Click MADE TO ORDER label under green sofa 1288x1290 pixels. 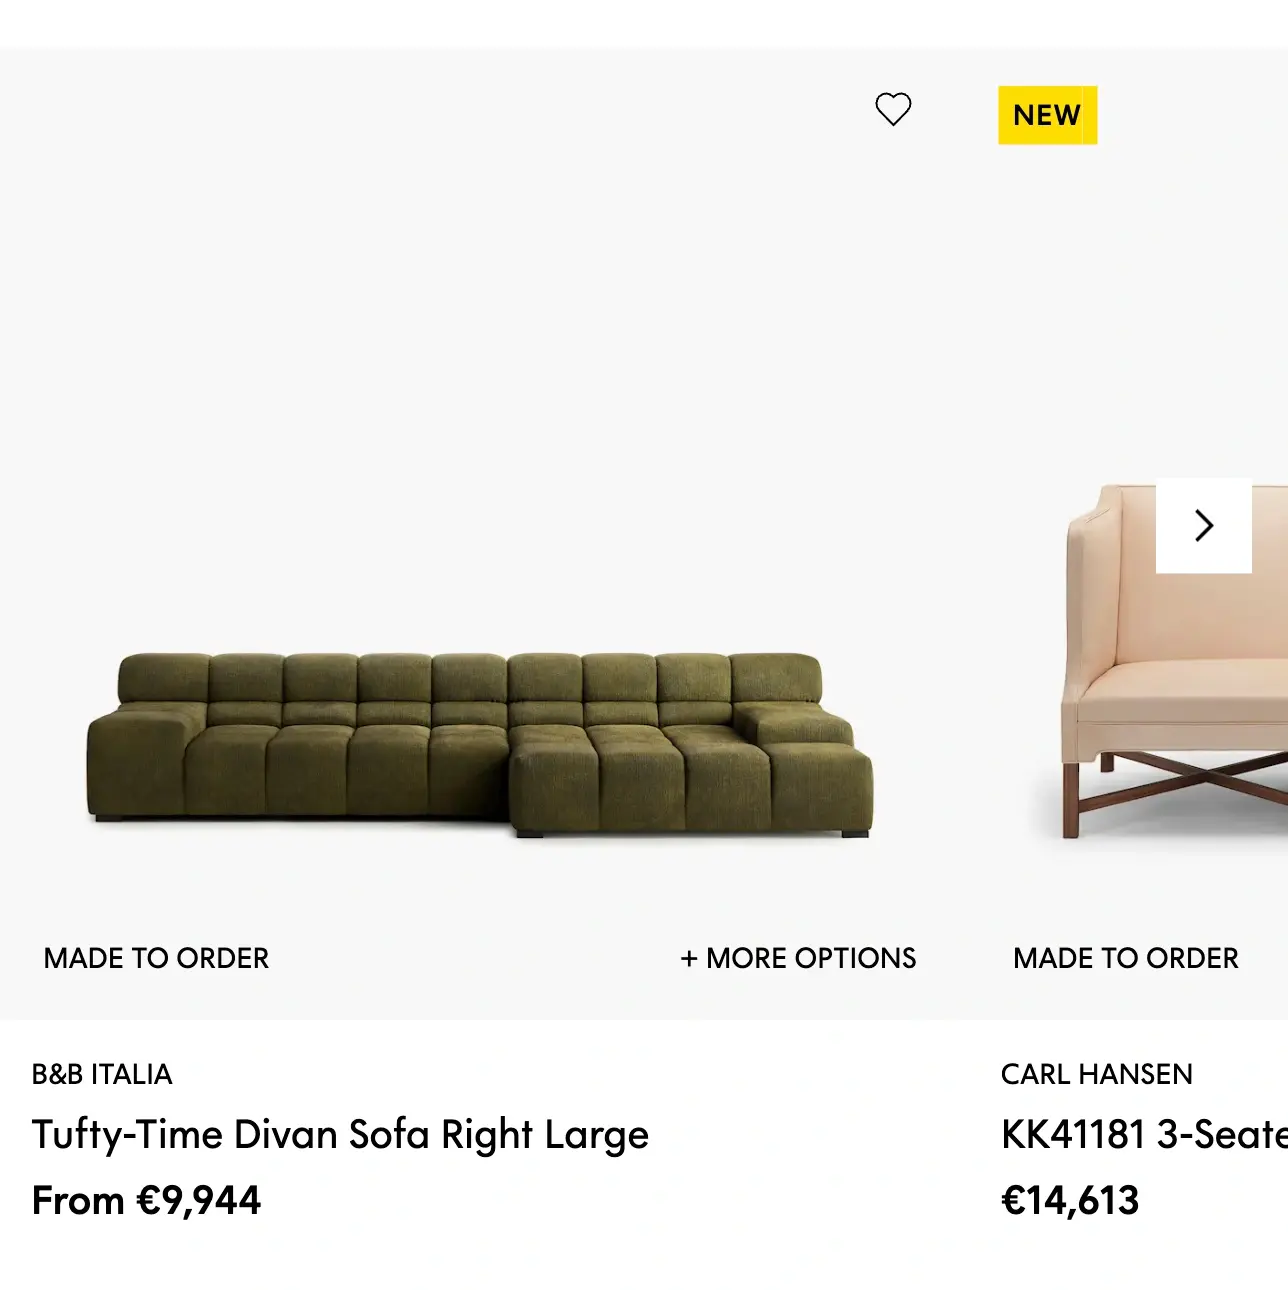[x=156, y=958]
